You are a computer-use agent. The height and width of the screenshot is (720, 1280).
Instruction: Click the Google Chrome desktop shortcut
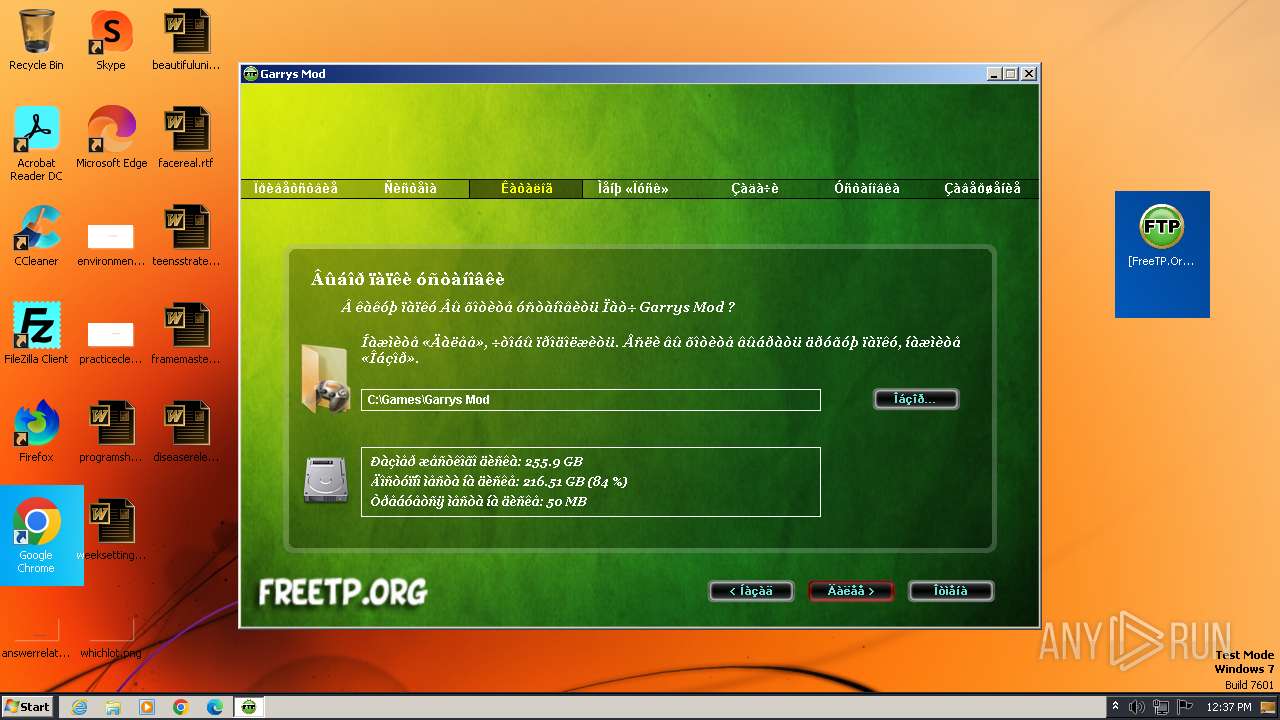tap(36, 536)
